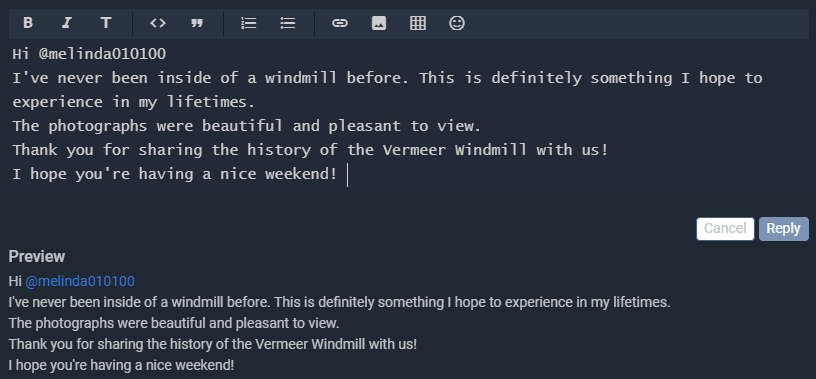This screenshot has height=379, width=816.
Task: Open the emoji picker smiley icon
Action: click(457, 23)
